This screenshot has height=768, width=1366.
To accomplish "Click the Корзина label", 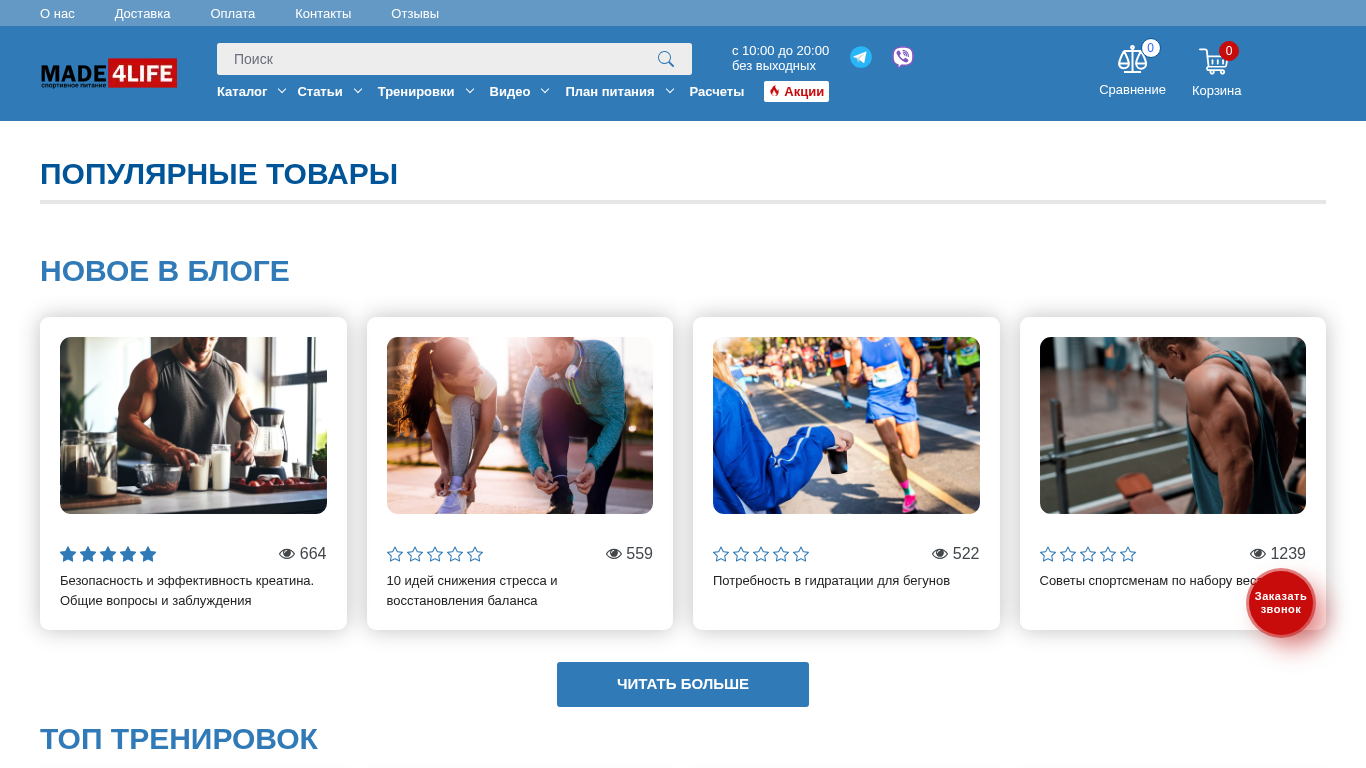I will click(x=1217, y=90).
